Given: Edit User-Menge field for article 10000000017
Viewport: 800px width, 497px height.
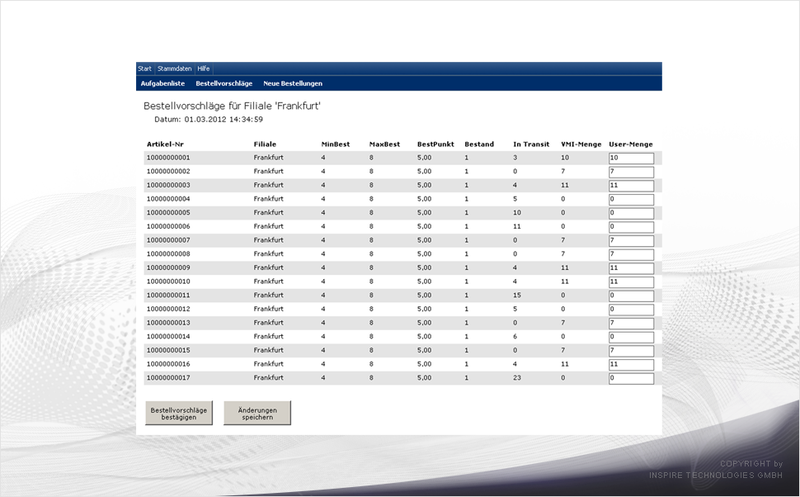Looking at the screenshot, I should pyautogui.click(x=631, y=379).
